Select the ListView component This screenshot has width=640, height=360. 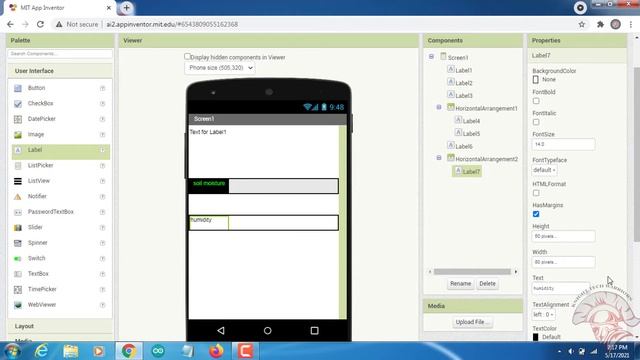point(38,181)
